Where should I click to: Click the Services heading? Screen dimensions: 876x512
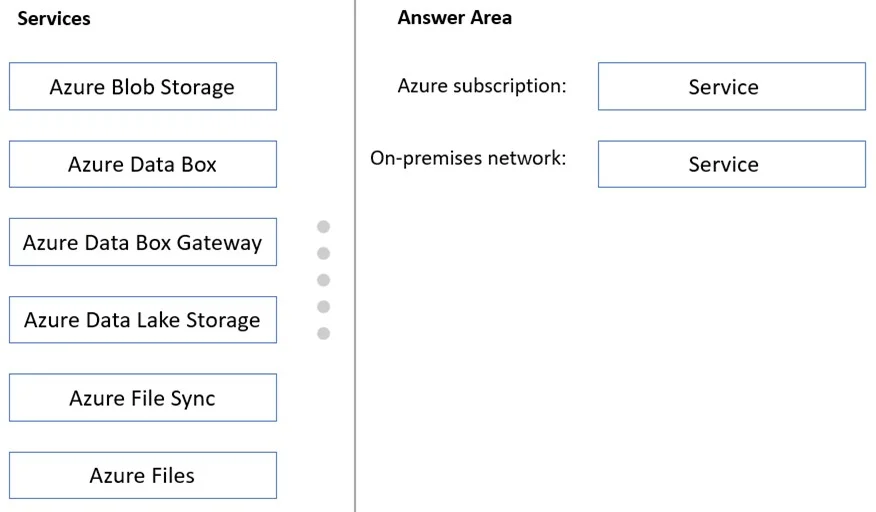tap(54, 18)
